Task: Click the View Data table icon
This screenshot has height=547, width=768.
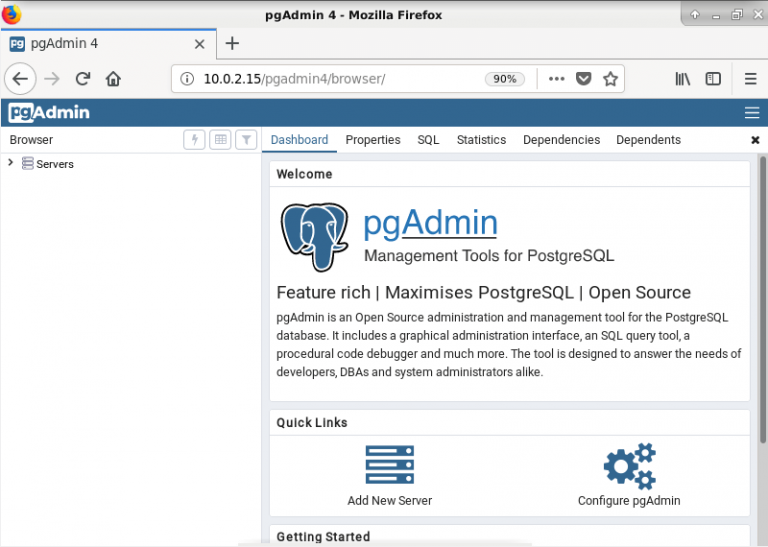Action: point(220,140)
